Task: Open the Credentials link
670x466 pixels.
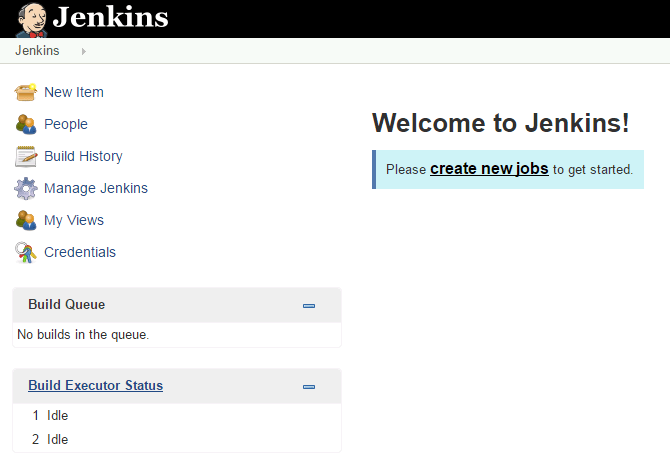Action: click(80, 252)
